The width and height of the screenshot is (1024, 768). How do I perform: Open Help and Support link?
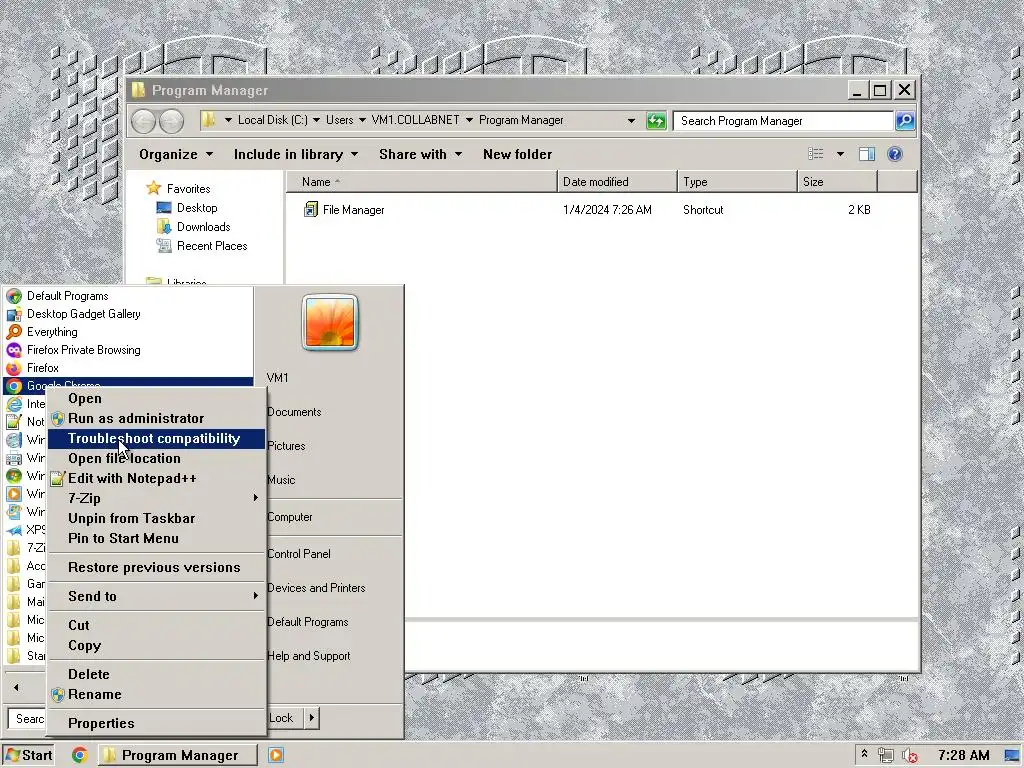point(309,656)
